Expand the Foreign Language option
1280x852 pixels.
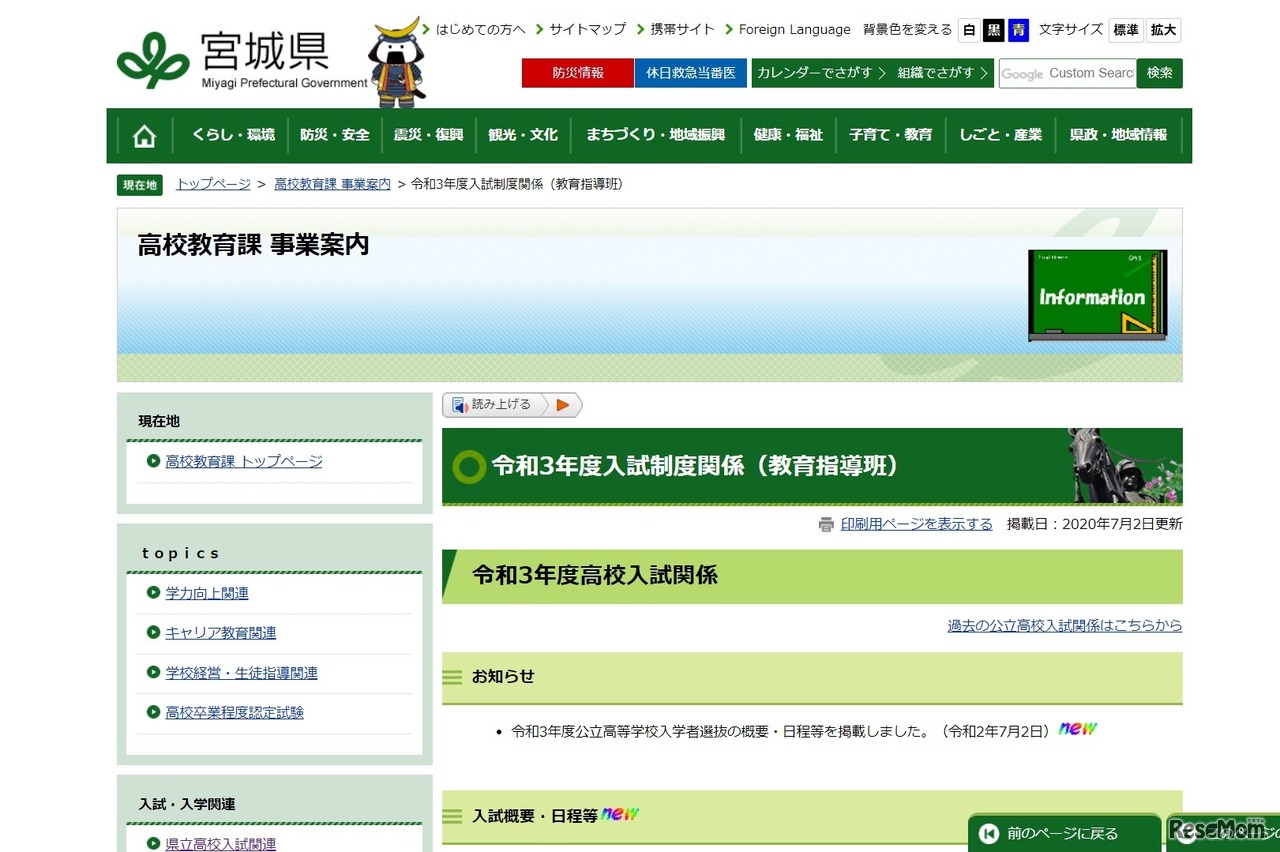point(794,29)
